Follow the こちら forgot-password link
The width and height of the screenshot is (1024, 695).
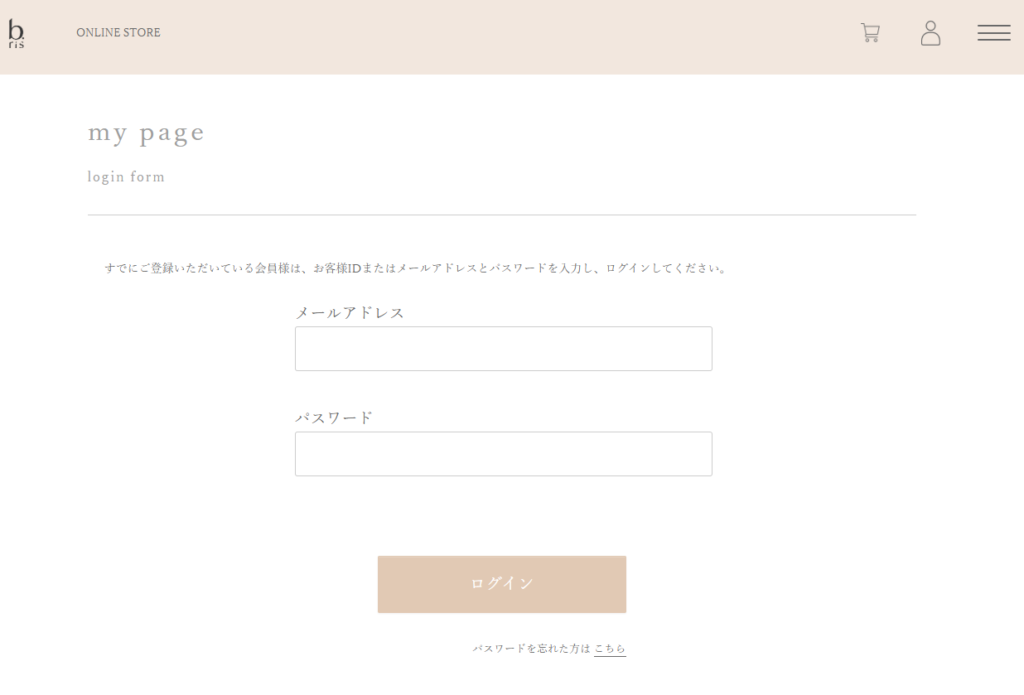click(x=610, y=649)
